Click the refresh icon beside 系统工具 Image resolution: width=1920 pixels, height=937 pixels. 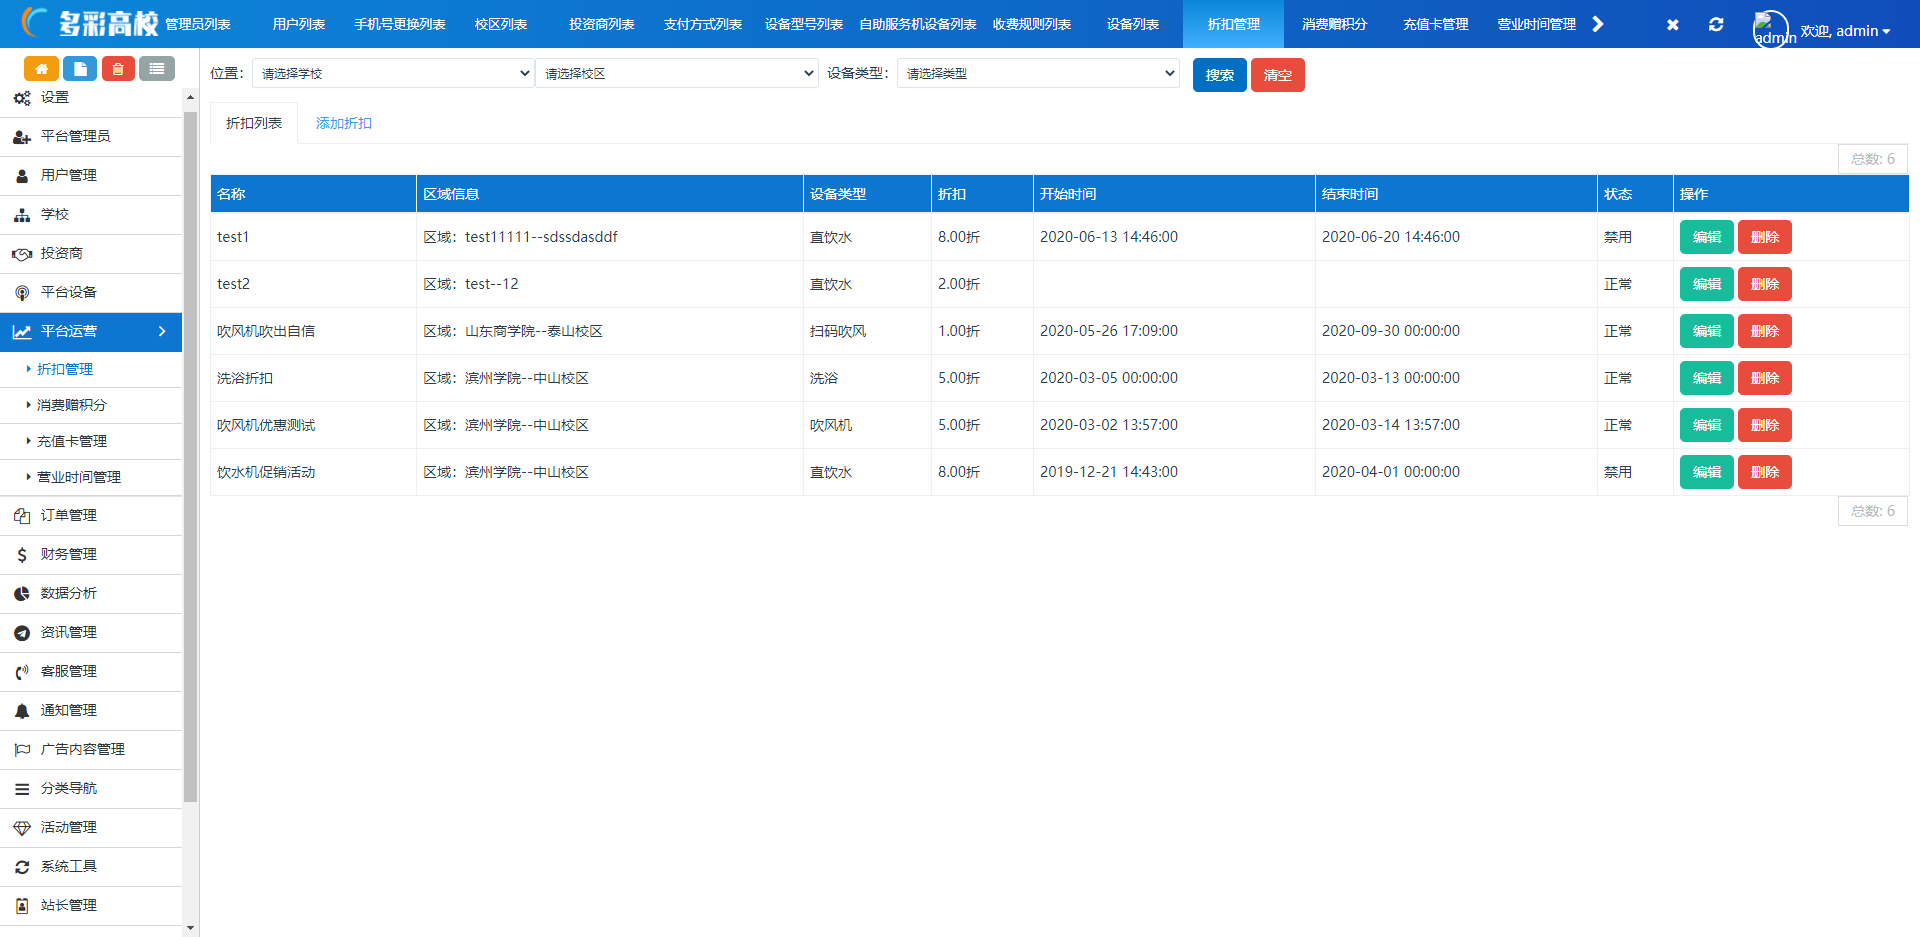point(22,867)
